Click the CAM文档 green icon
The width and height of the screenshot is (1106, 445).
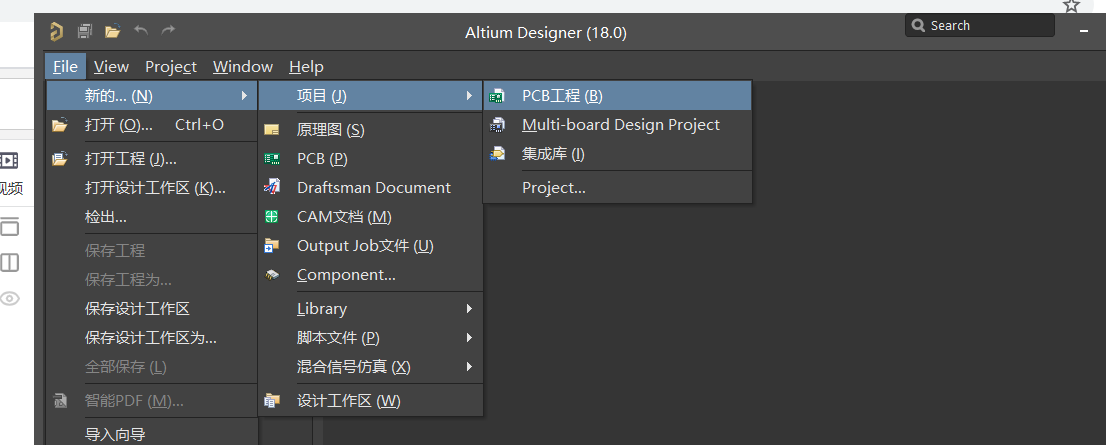pos(272,217)
